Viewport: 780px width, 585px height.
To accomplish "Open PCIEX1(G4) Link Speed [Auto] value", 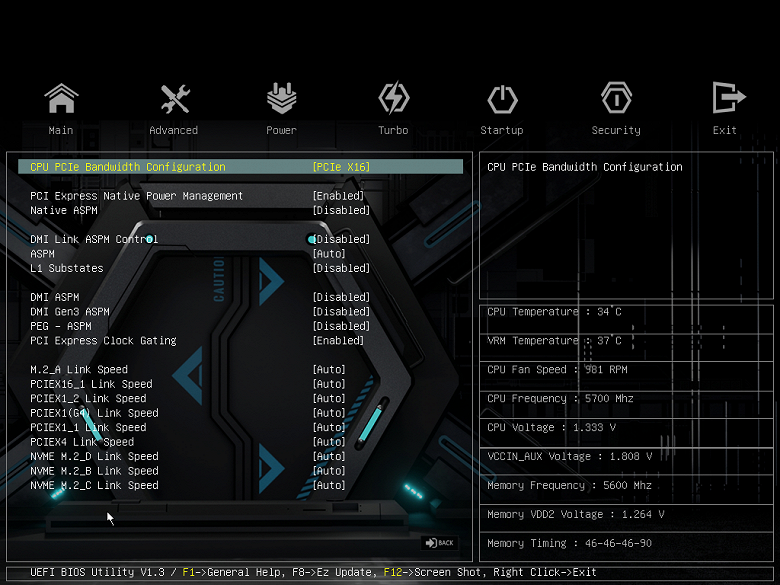I will pos(329,413).
